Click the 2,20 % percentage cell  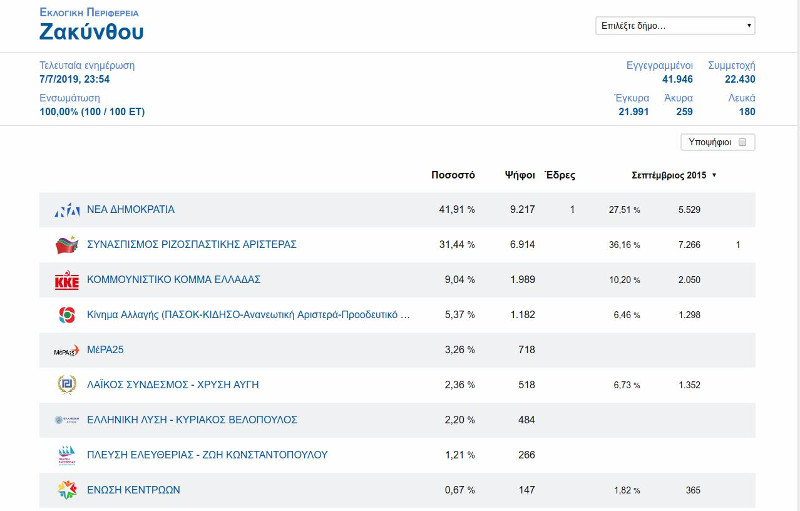coord(460,420)
